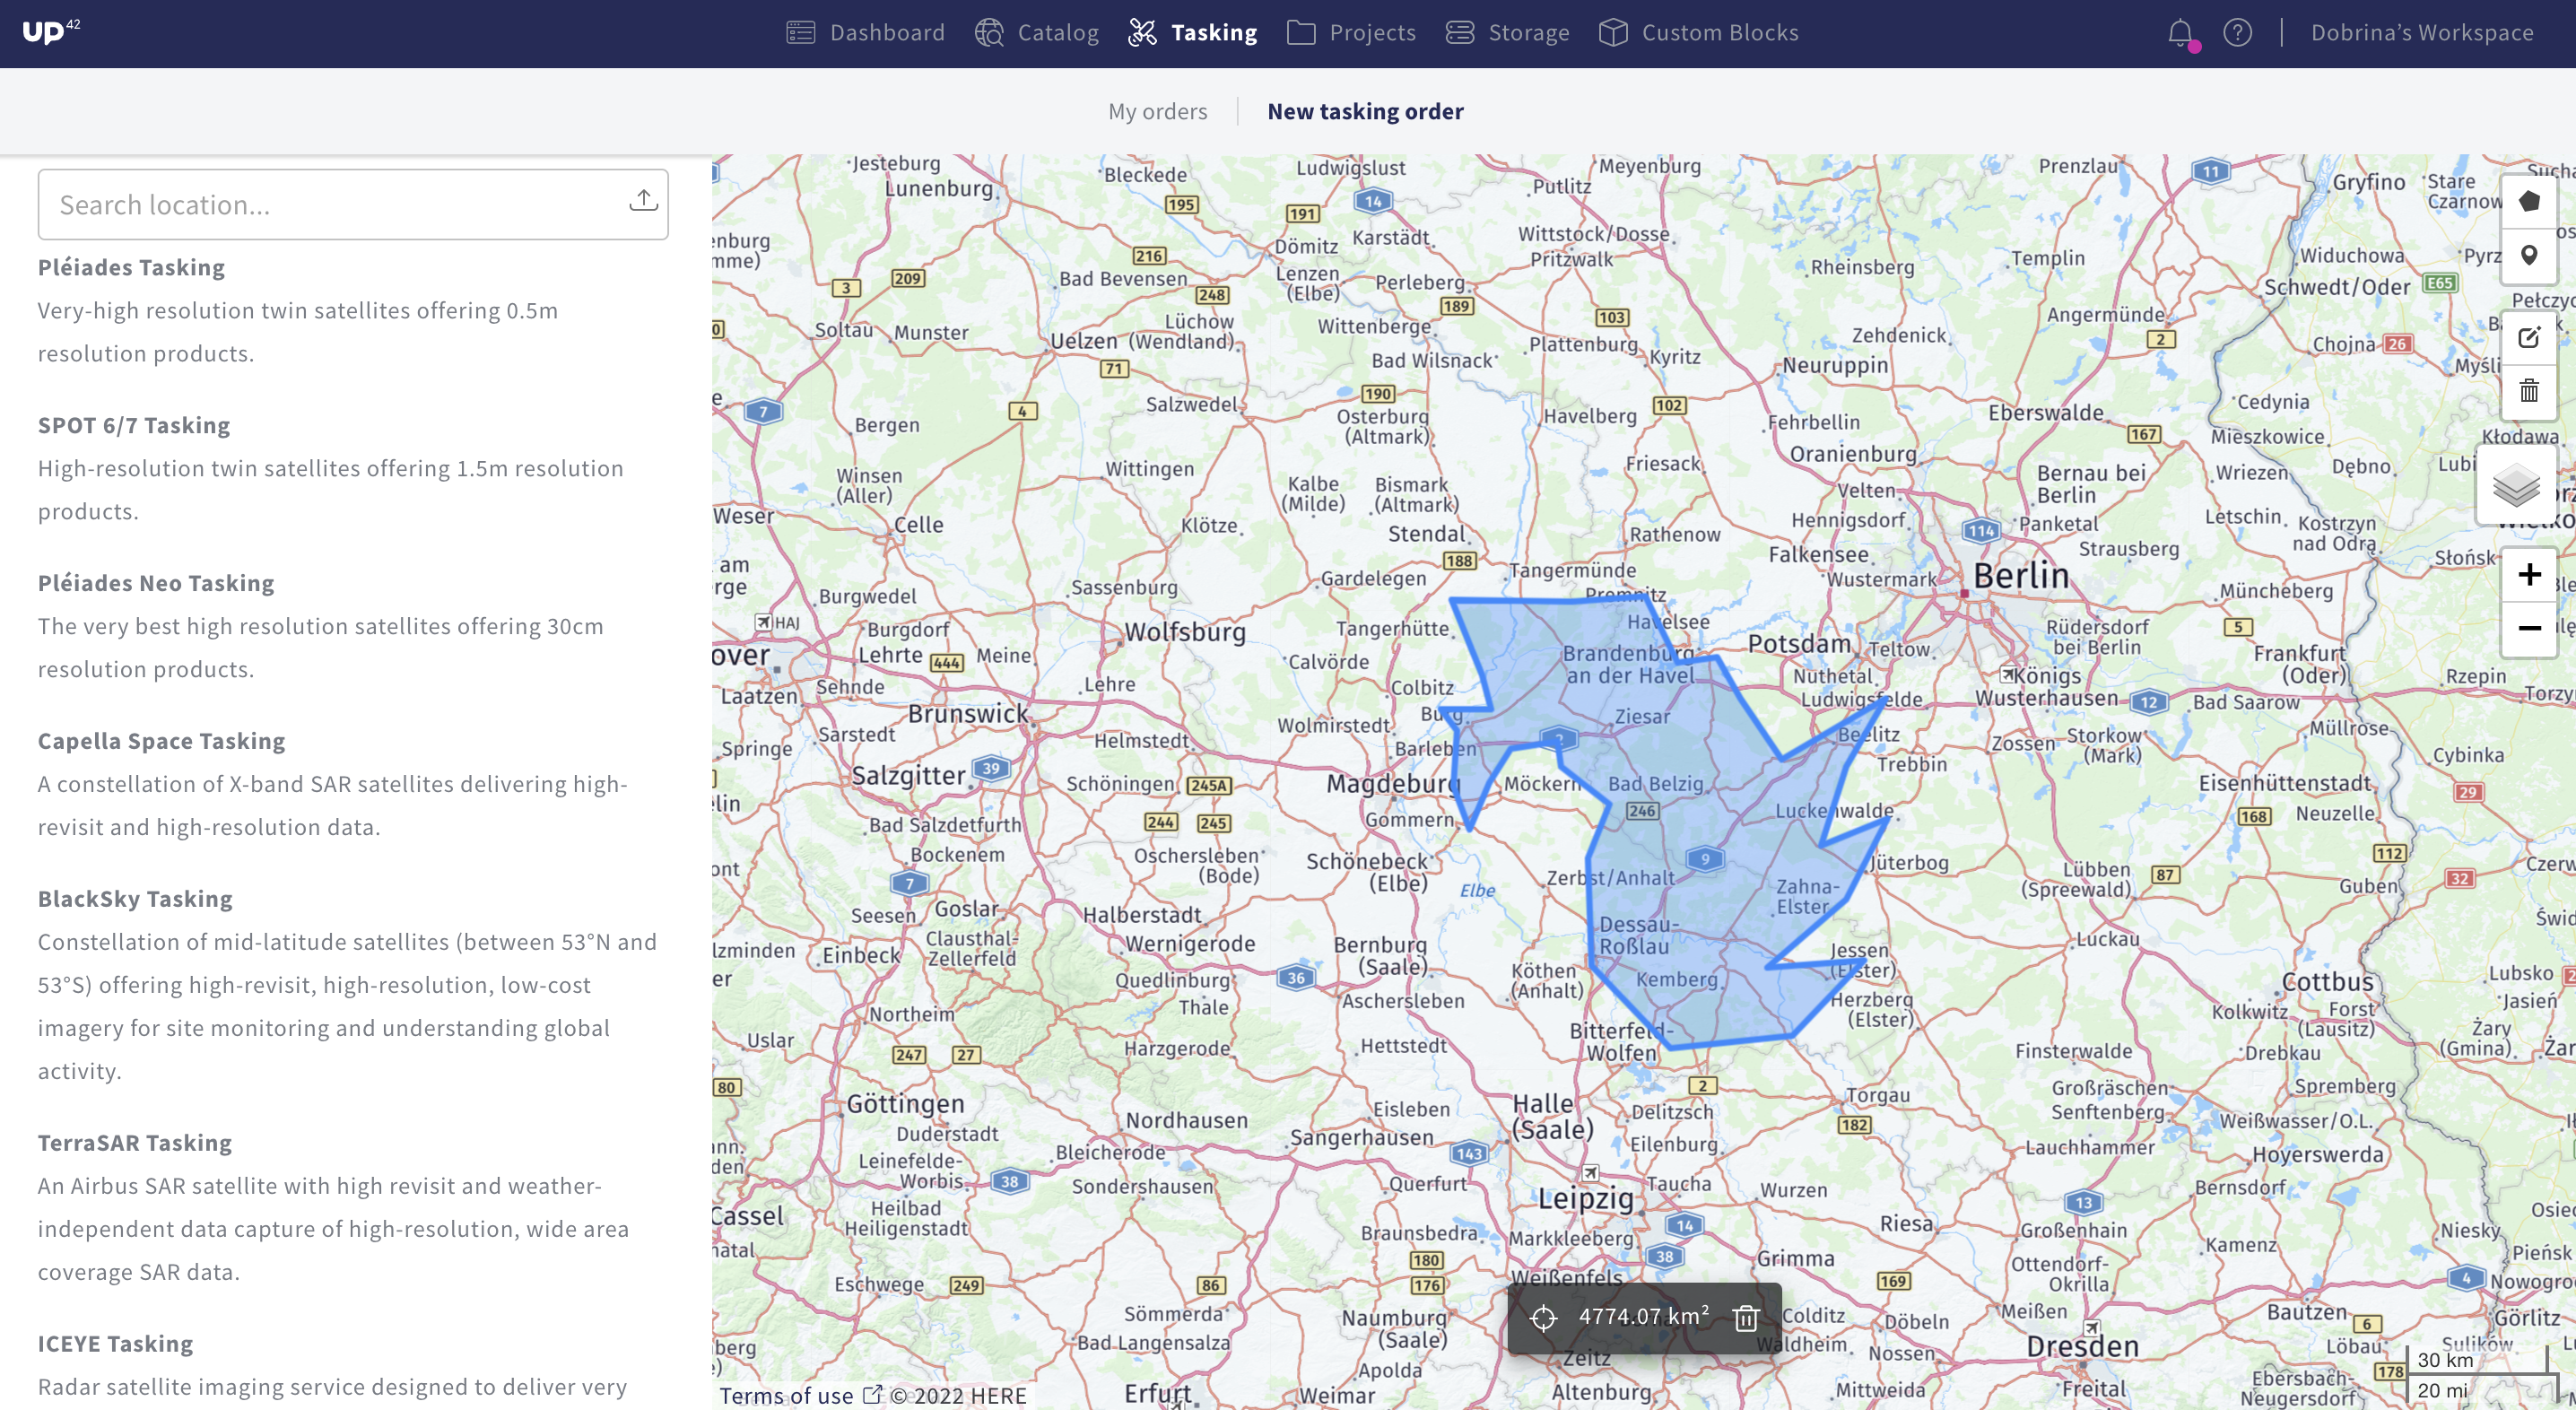Open Dobrina's Workspace menu
The height and width of the screenshot is (1410, 2576).
(2421, 33)
